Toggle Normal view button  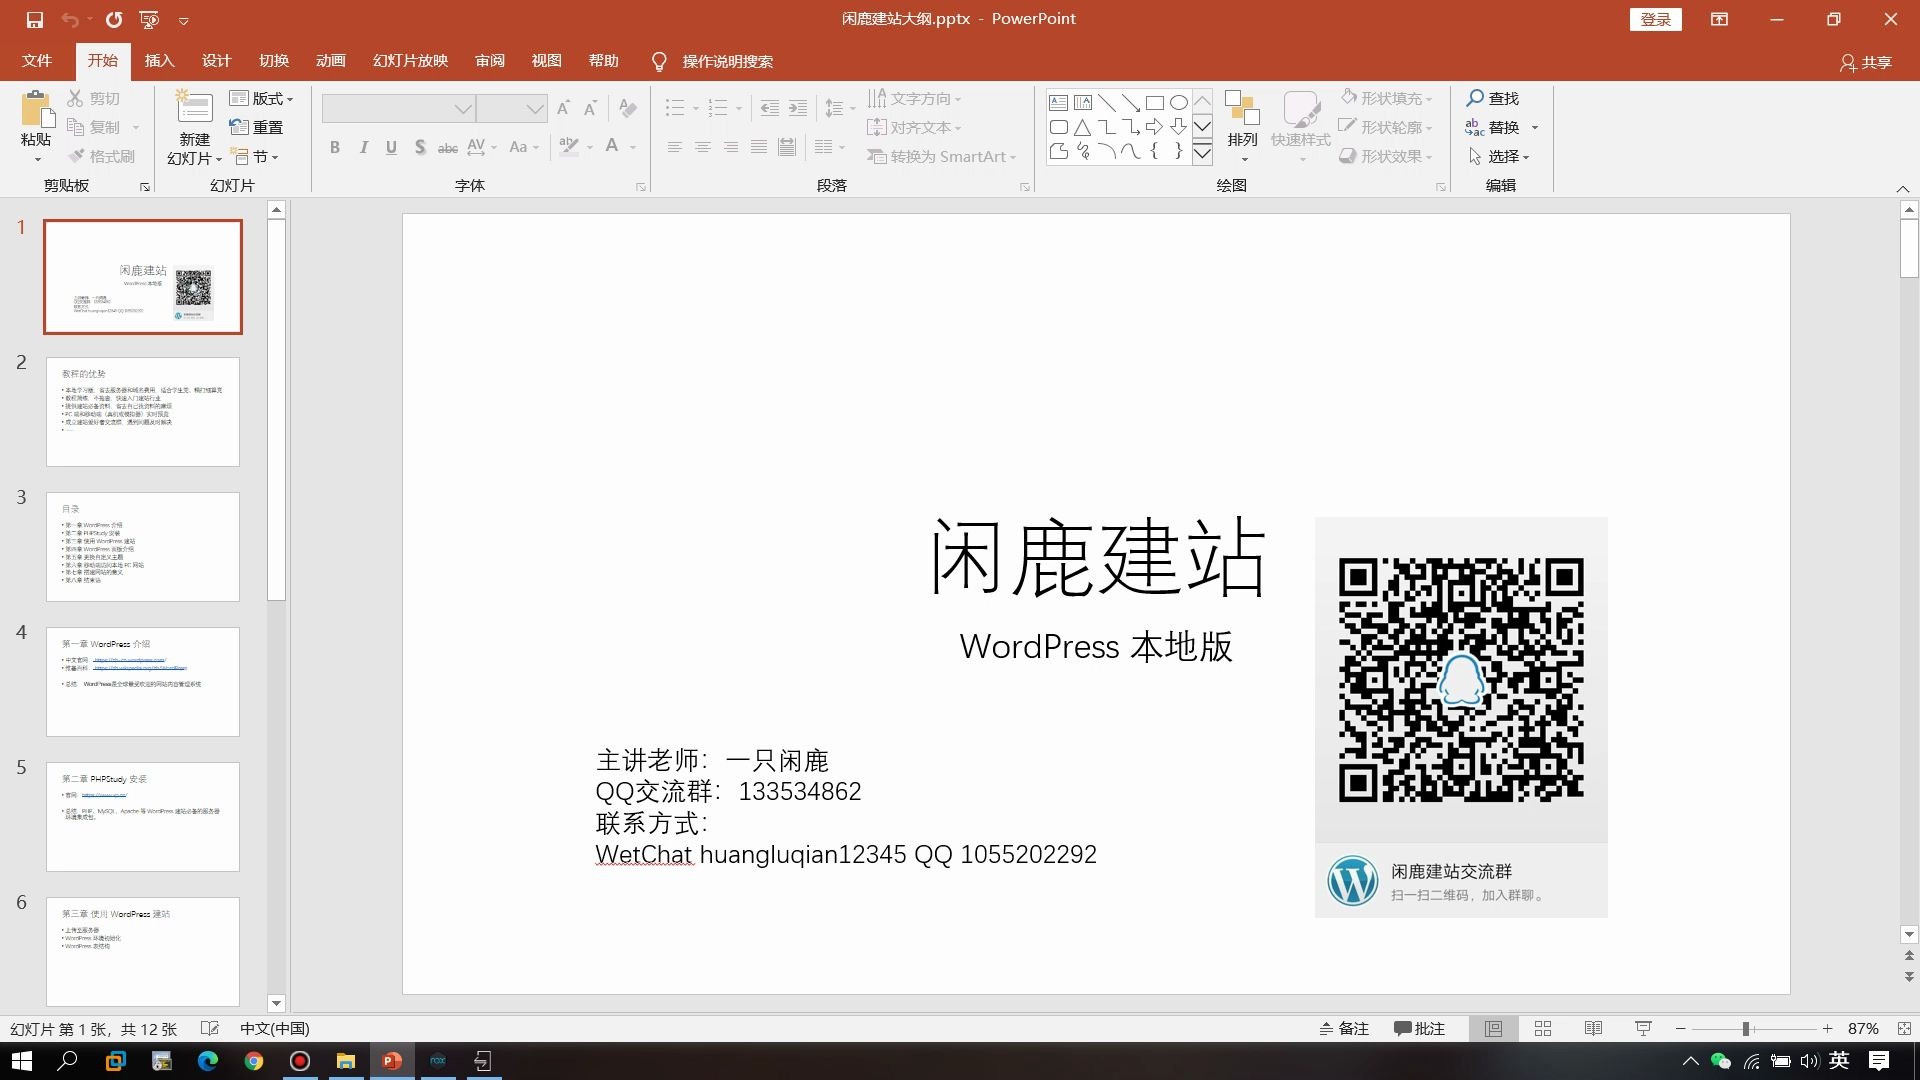click(x=1493, y=1028)
